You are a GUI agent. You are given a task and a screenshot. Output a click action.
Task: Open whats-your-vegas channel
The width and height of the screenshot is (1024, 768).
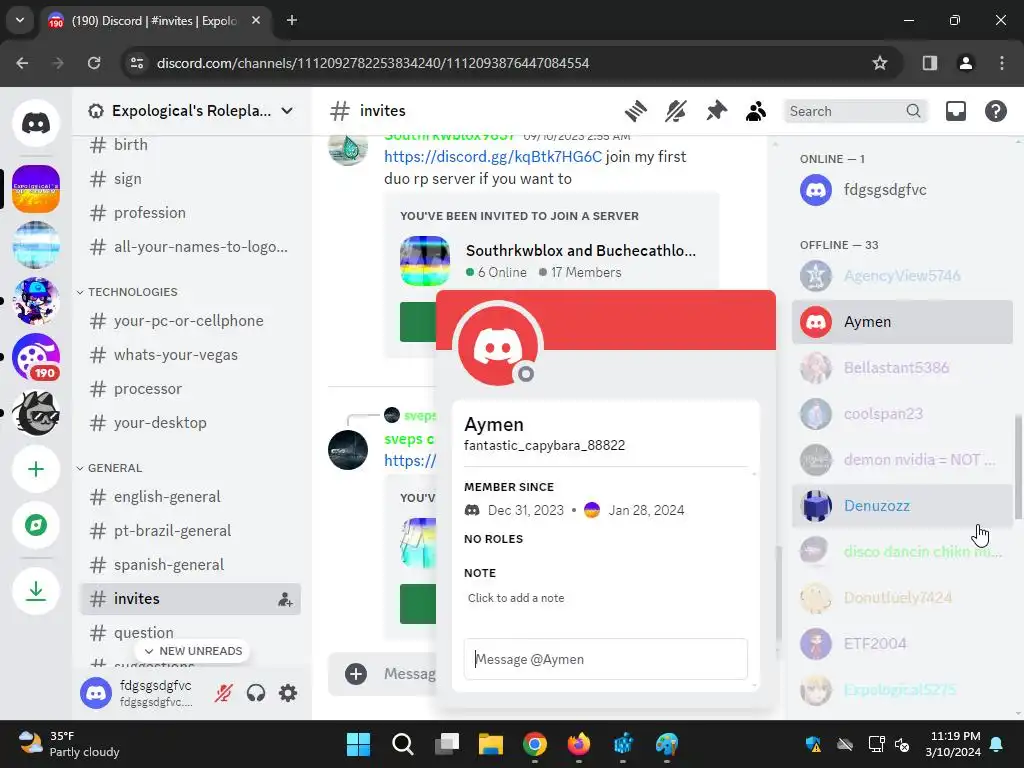[x=190, y=355]
